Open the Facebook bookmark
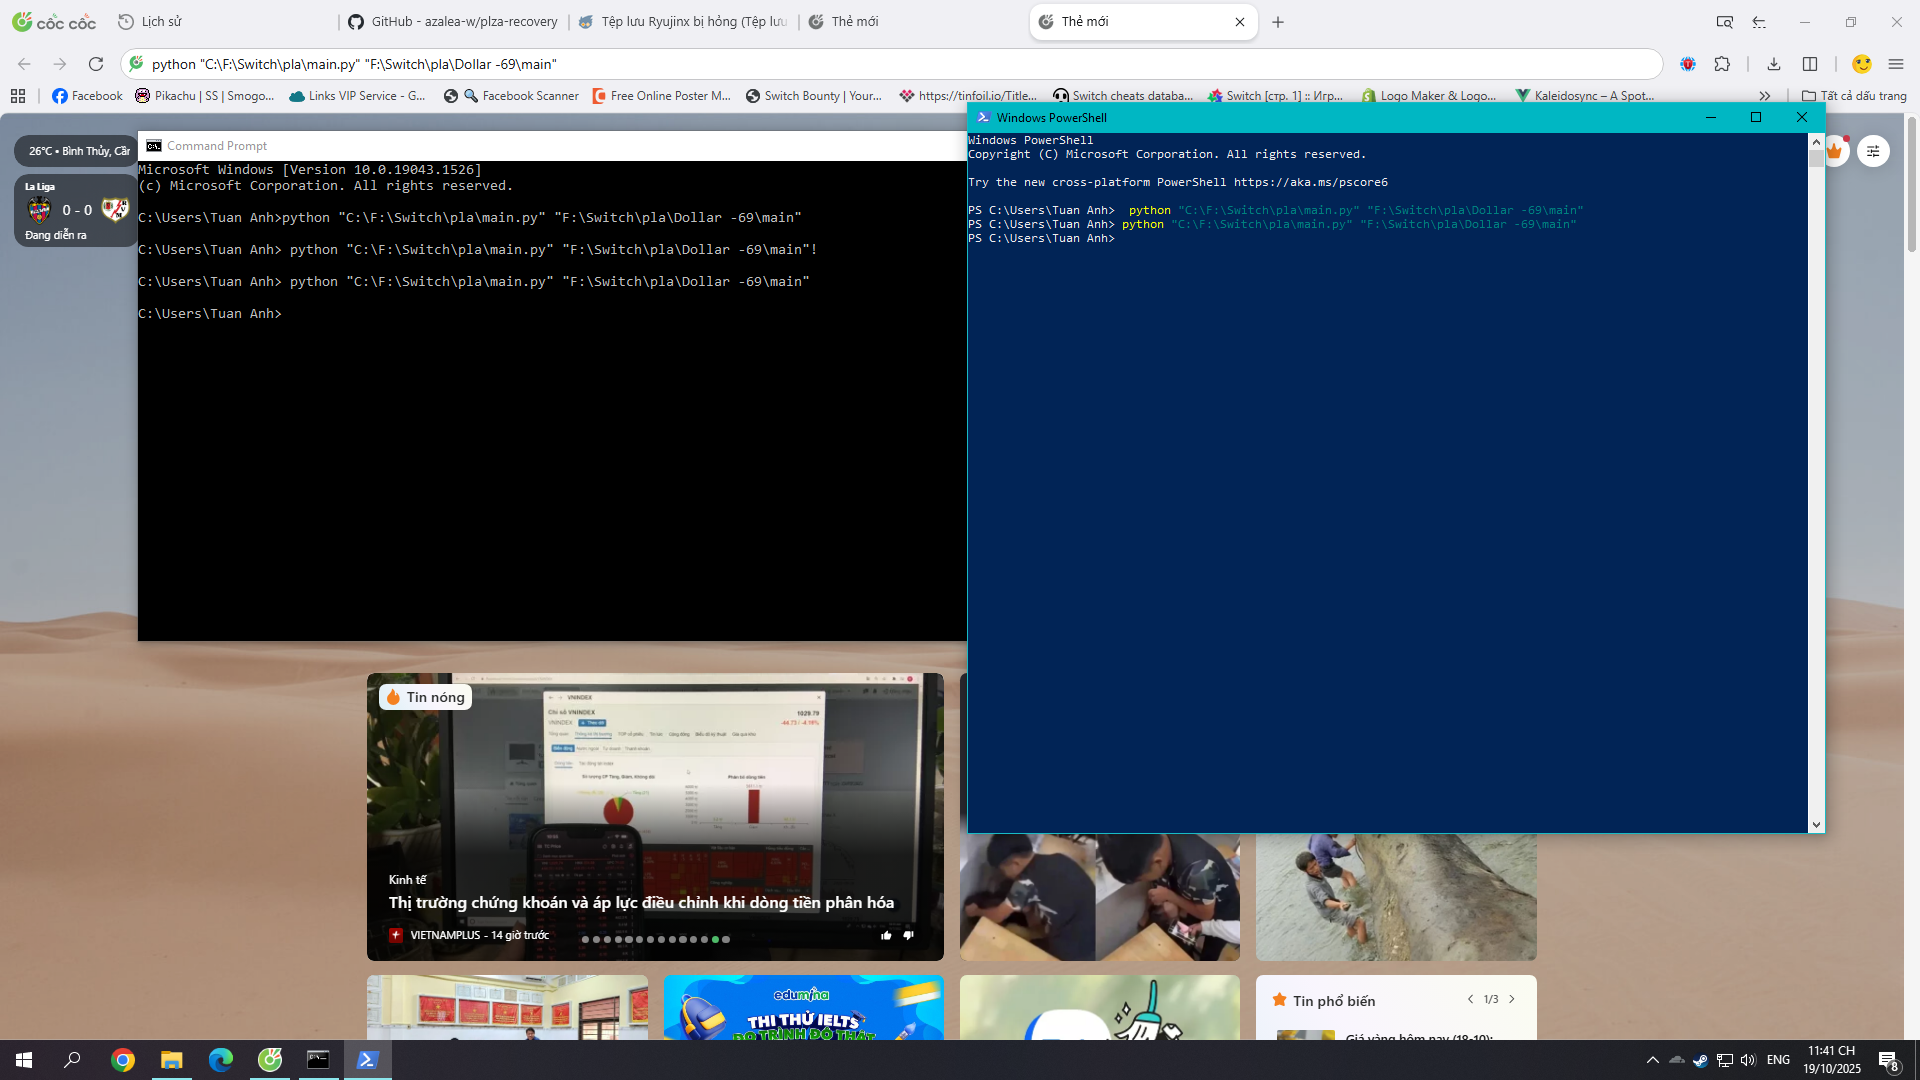Screen dimensions: 1920x1080 (88, 96)
